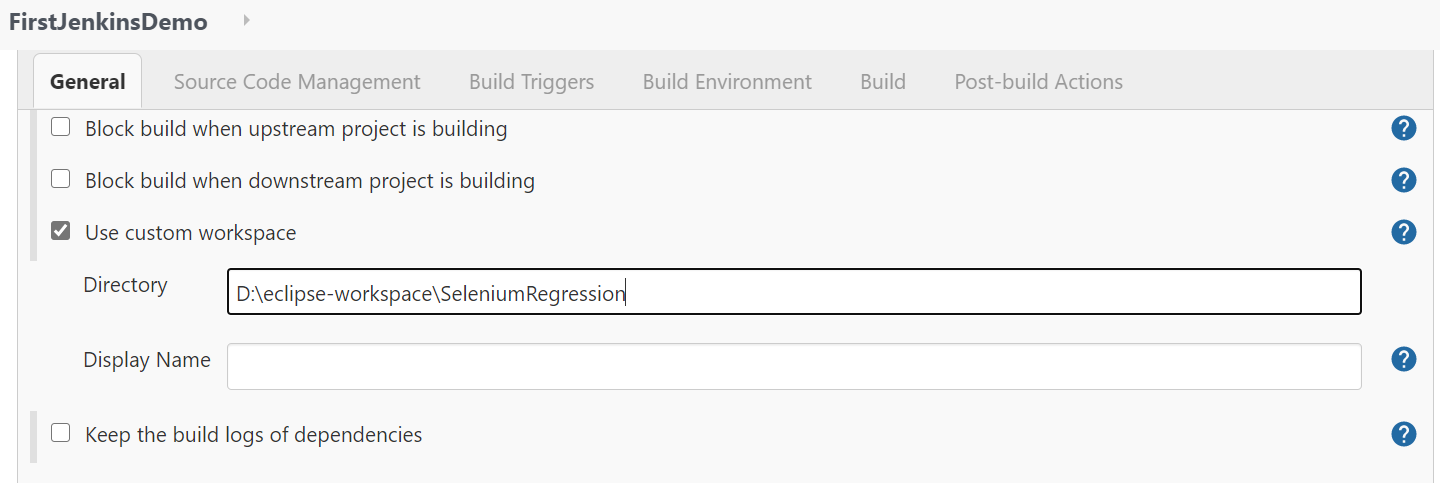
Task: Tick Keep the build logs of dependencies
Action: (x=61, y=433)
